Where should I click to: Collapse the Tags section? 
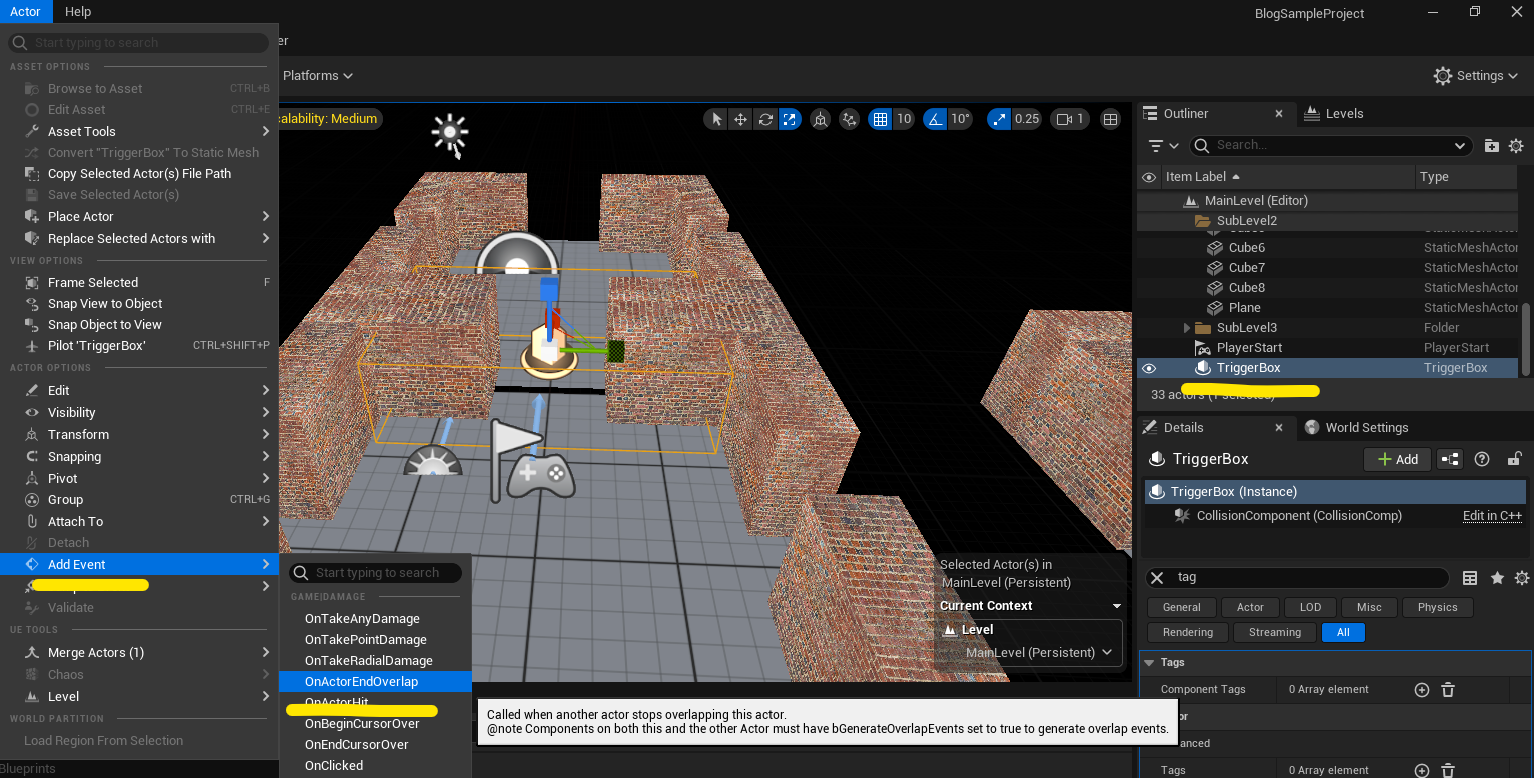click(1149, 663)
